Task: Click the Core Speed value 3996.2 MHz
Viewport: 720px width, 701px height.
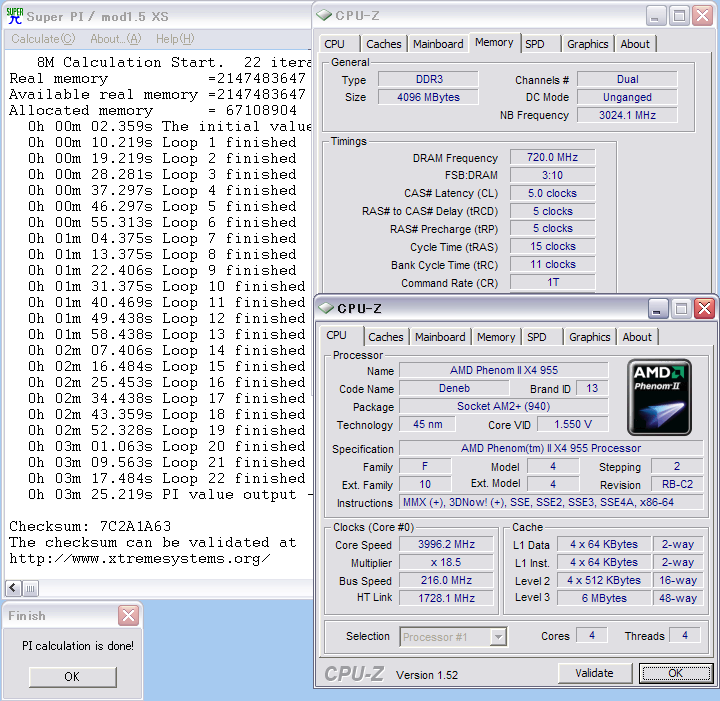Action: point(446,544)
